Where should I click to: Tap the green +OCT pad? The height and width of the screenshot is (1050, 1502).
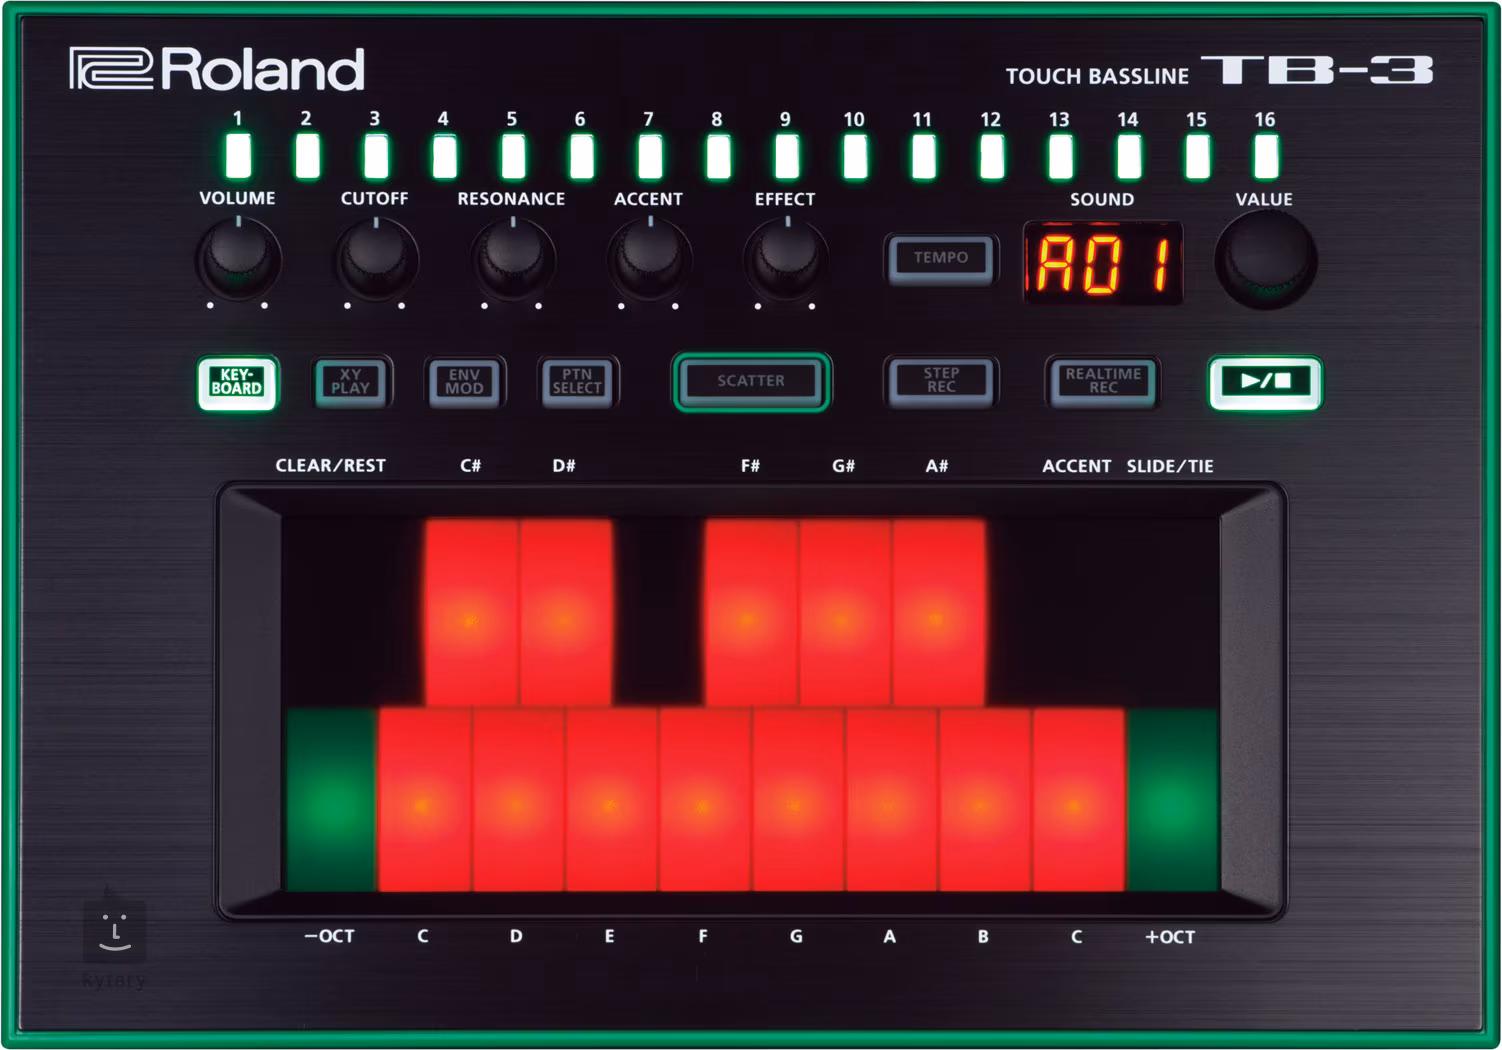click(x=1171, y=800)
